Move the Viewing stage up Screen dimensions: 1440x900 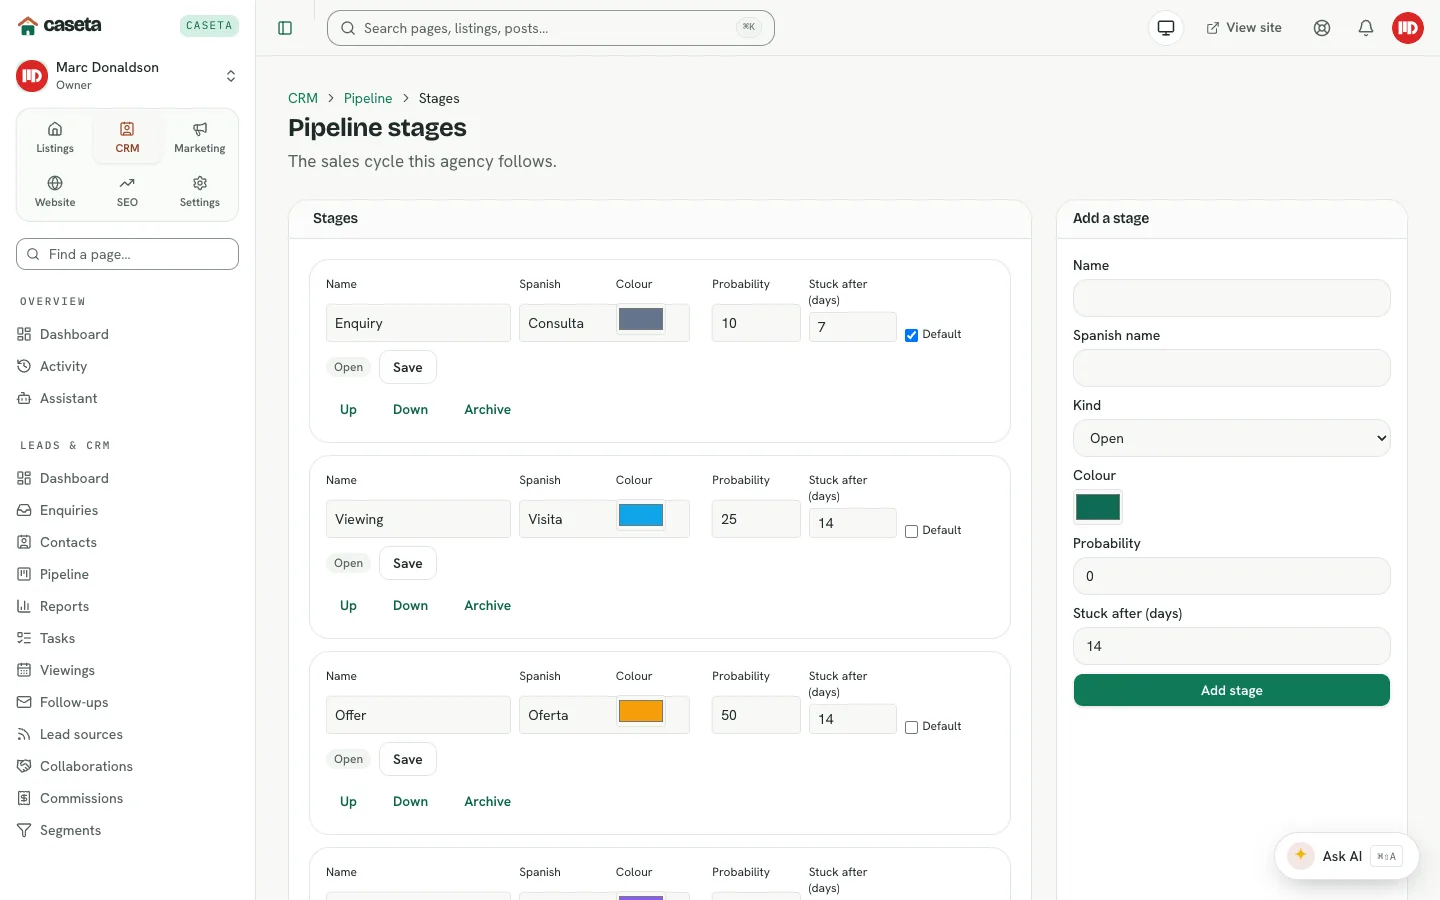(348, 605)
